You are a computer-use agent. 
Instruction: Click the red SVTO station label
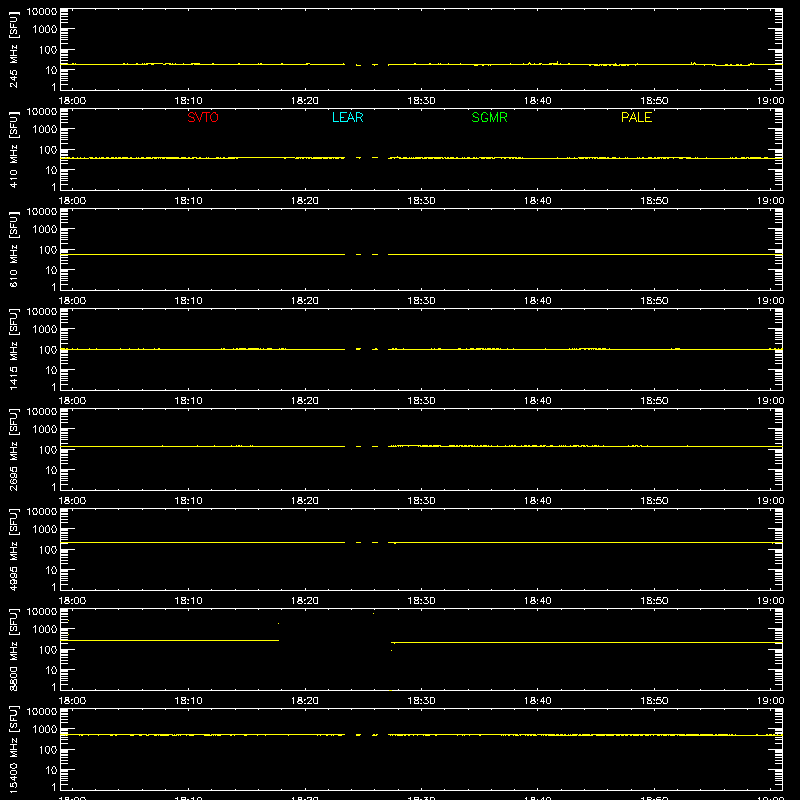203,117
